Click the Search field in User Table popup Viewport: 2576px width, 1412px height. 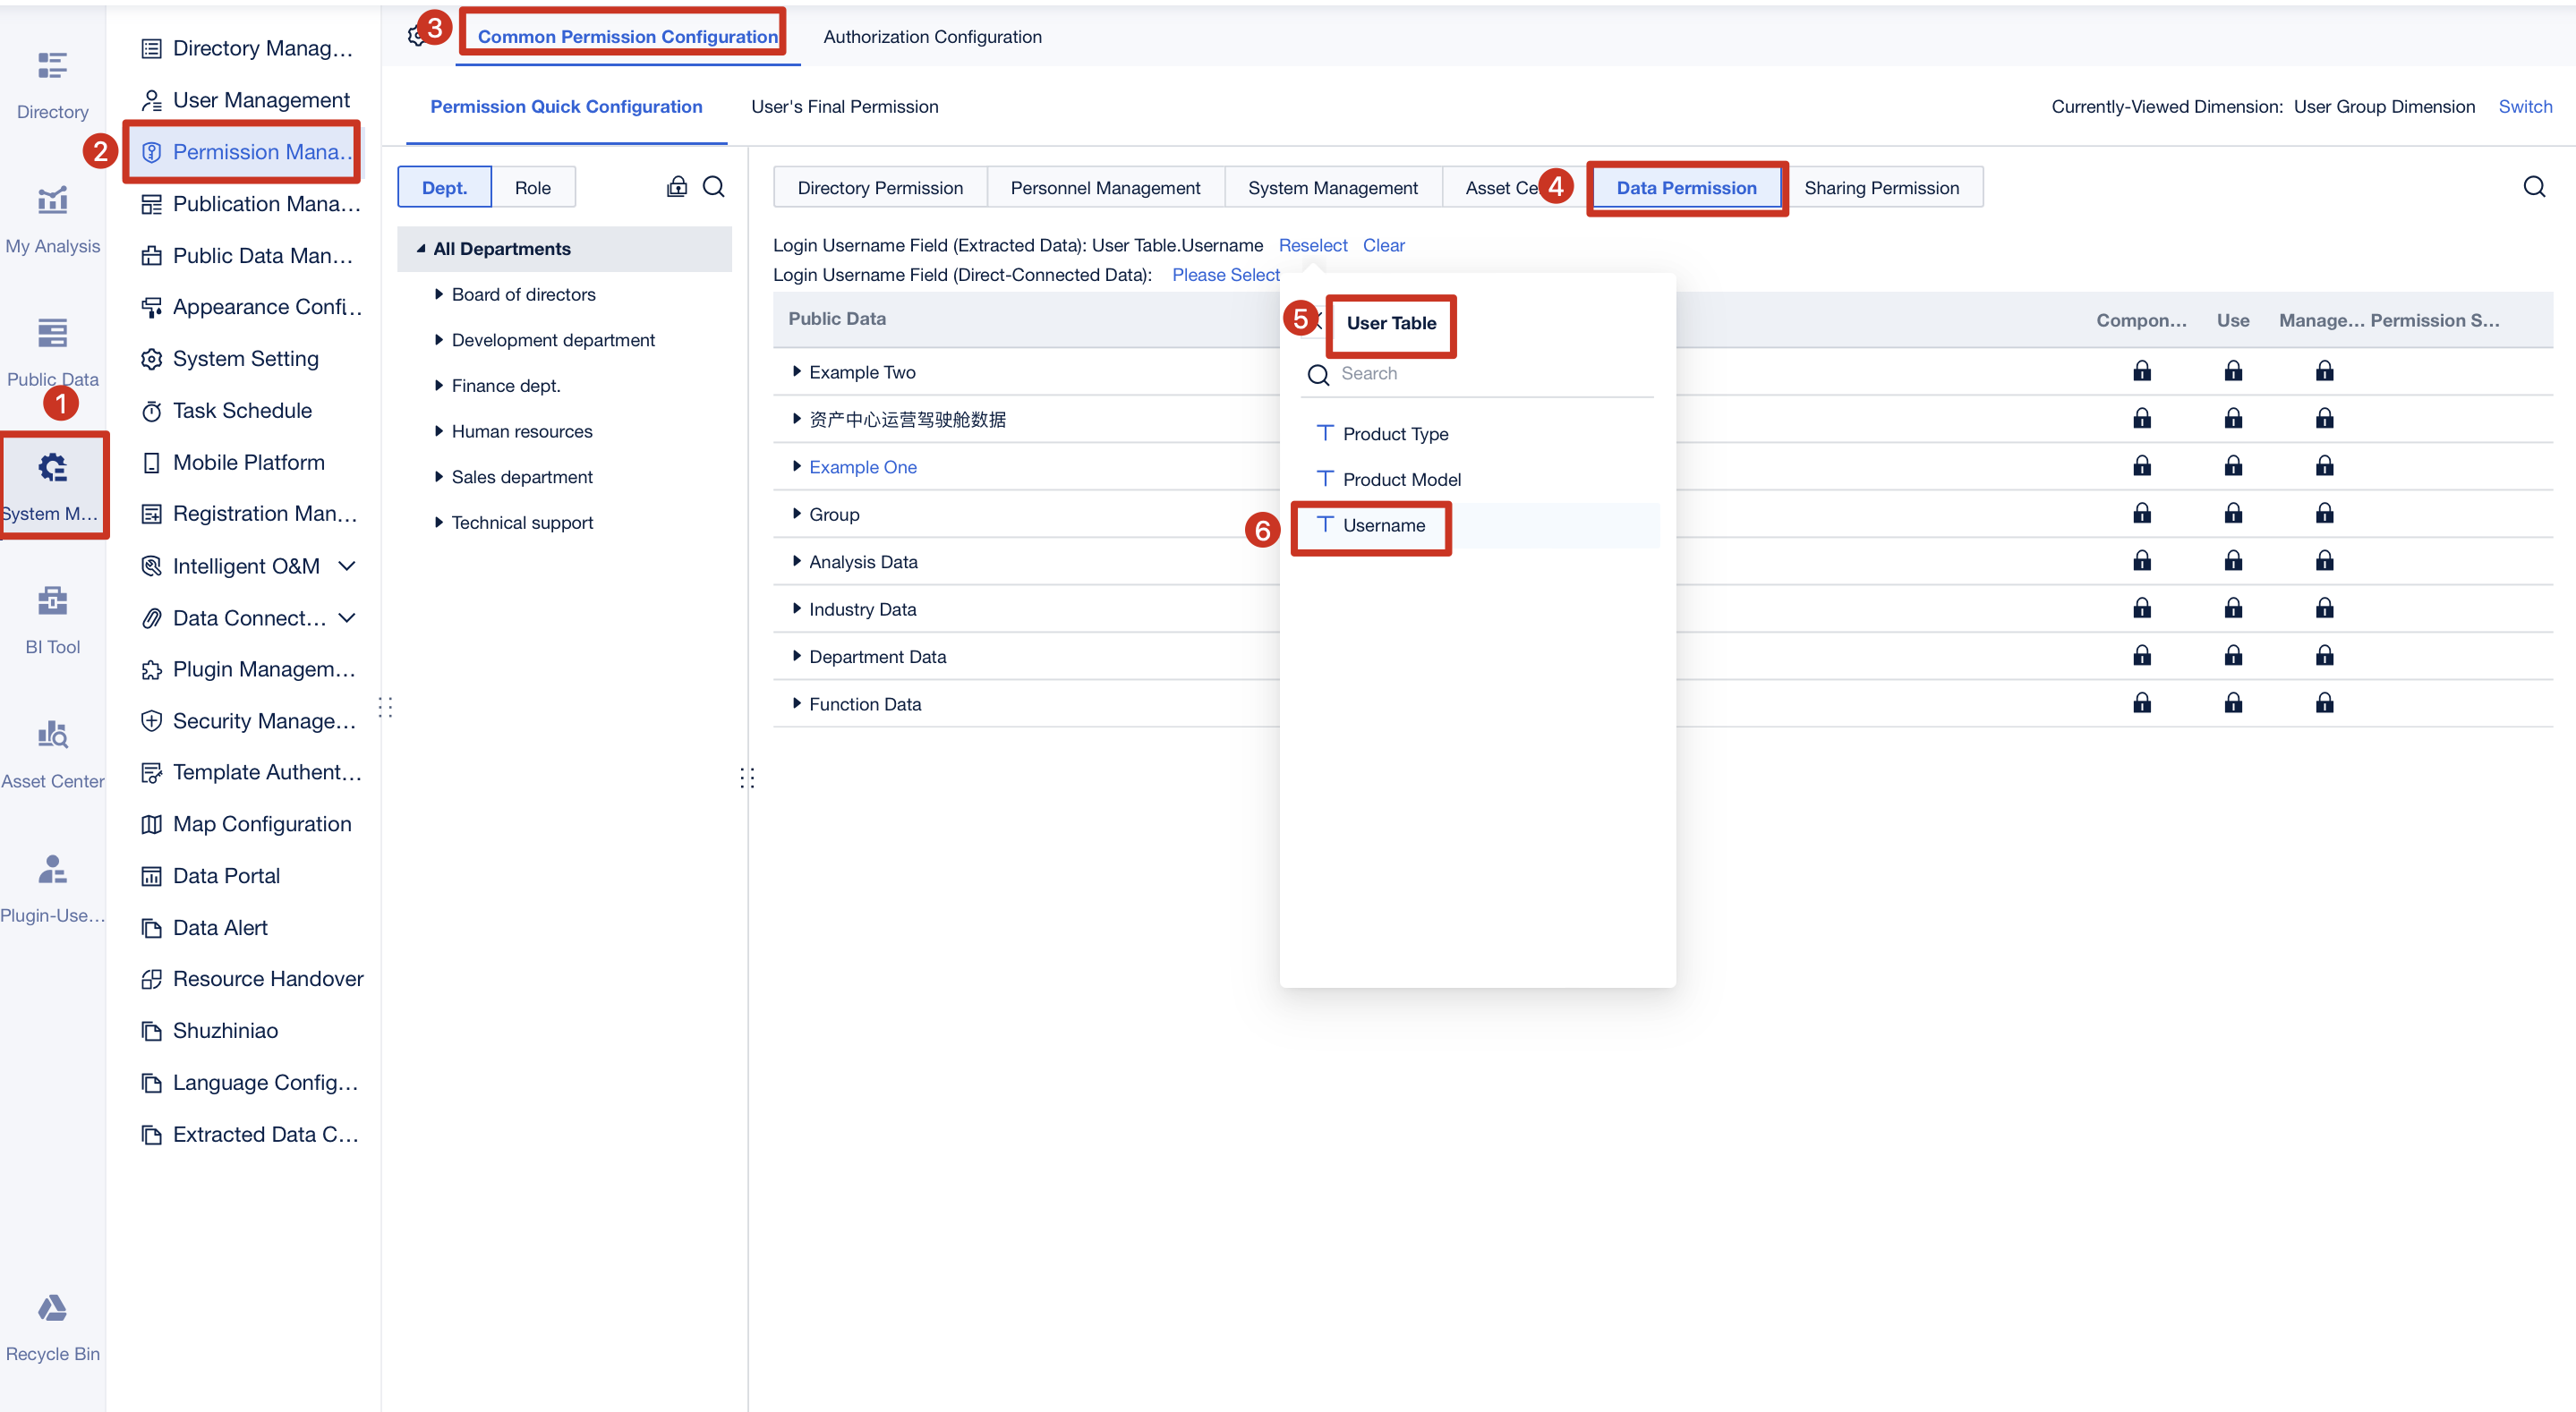[1478, 374]
